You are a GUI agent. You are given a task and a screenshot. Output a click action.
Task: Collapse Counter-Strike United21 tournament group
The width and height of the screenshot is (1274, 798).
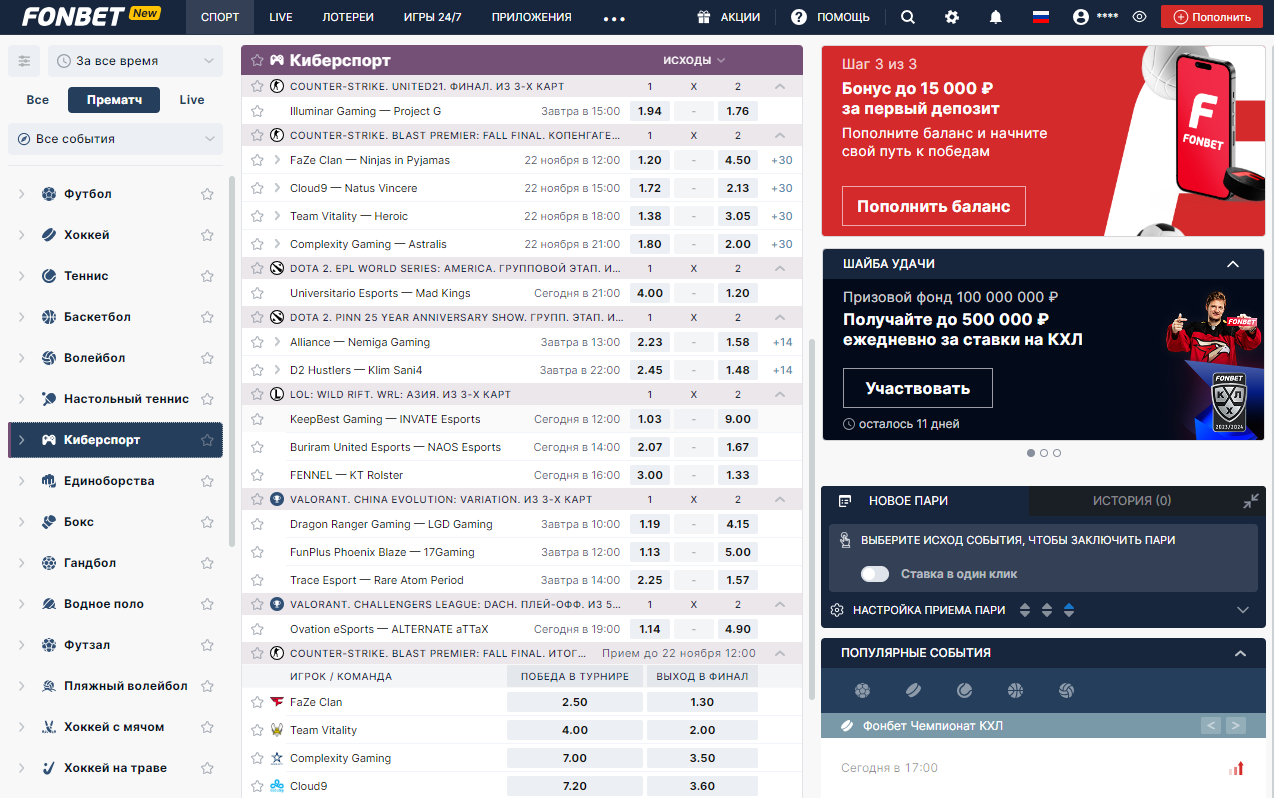pyautogui.click(x=780, y=86)
